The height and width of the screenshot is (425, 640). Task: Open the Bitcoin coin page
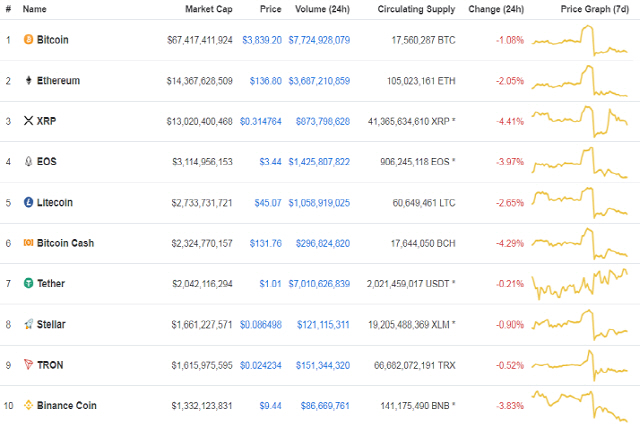(x=53, y=40)
